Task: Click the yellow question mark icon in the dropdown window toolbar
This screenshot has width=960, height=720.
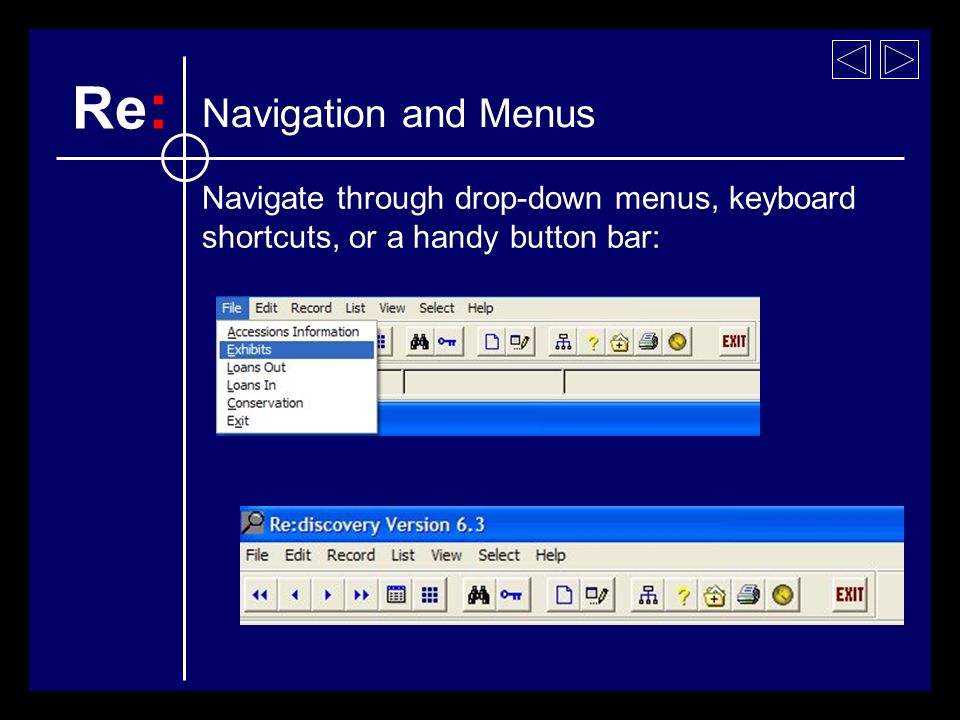Action: (592, 342)
